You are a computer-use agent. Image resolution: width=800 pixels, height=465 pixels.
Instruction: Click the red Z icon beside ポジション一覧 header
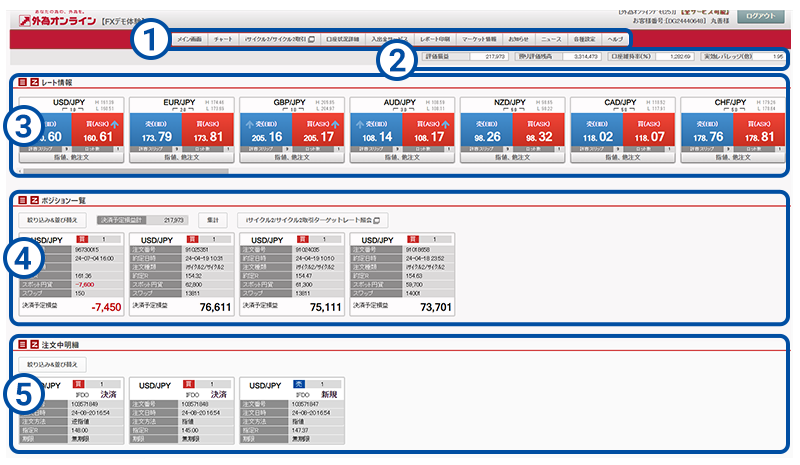coord(35,200)
